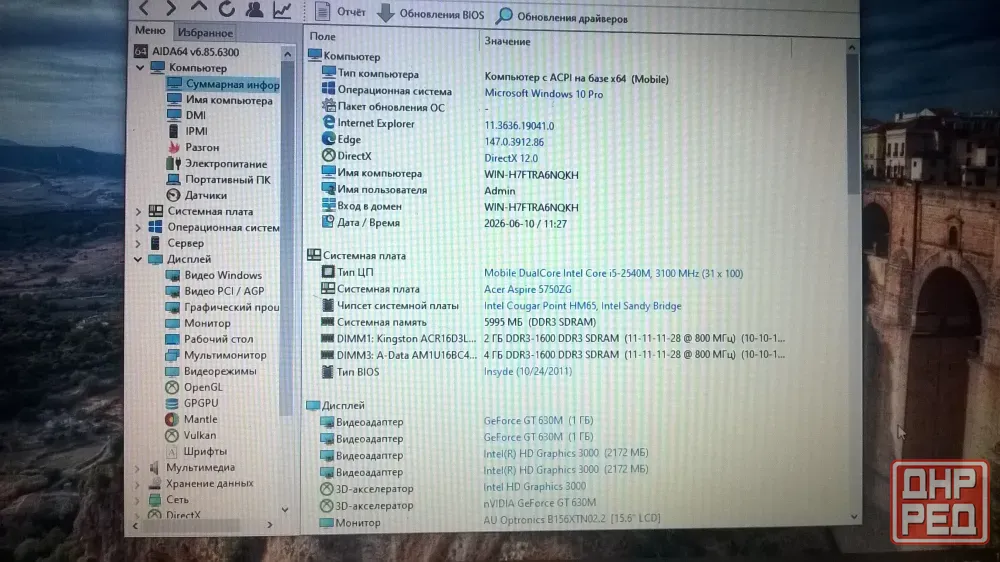This screenshot has height=562, width=1000.
Task: Select the DIMM1: Kingston row
Action: 553,338
